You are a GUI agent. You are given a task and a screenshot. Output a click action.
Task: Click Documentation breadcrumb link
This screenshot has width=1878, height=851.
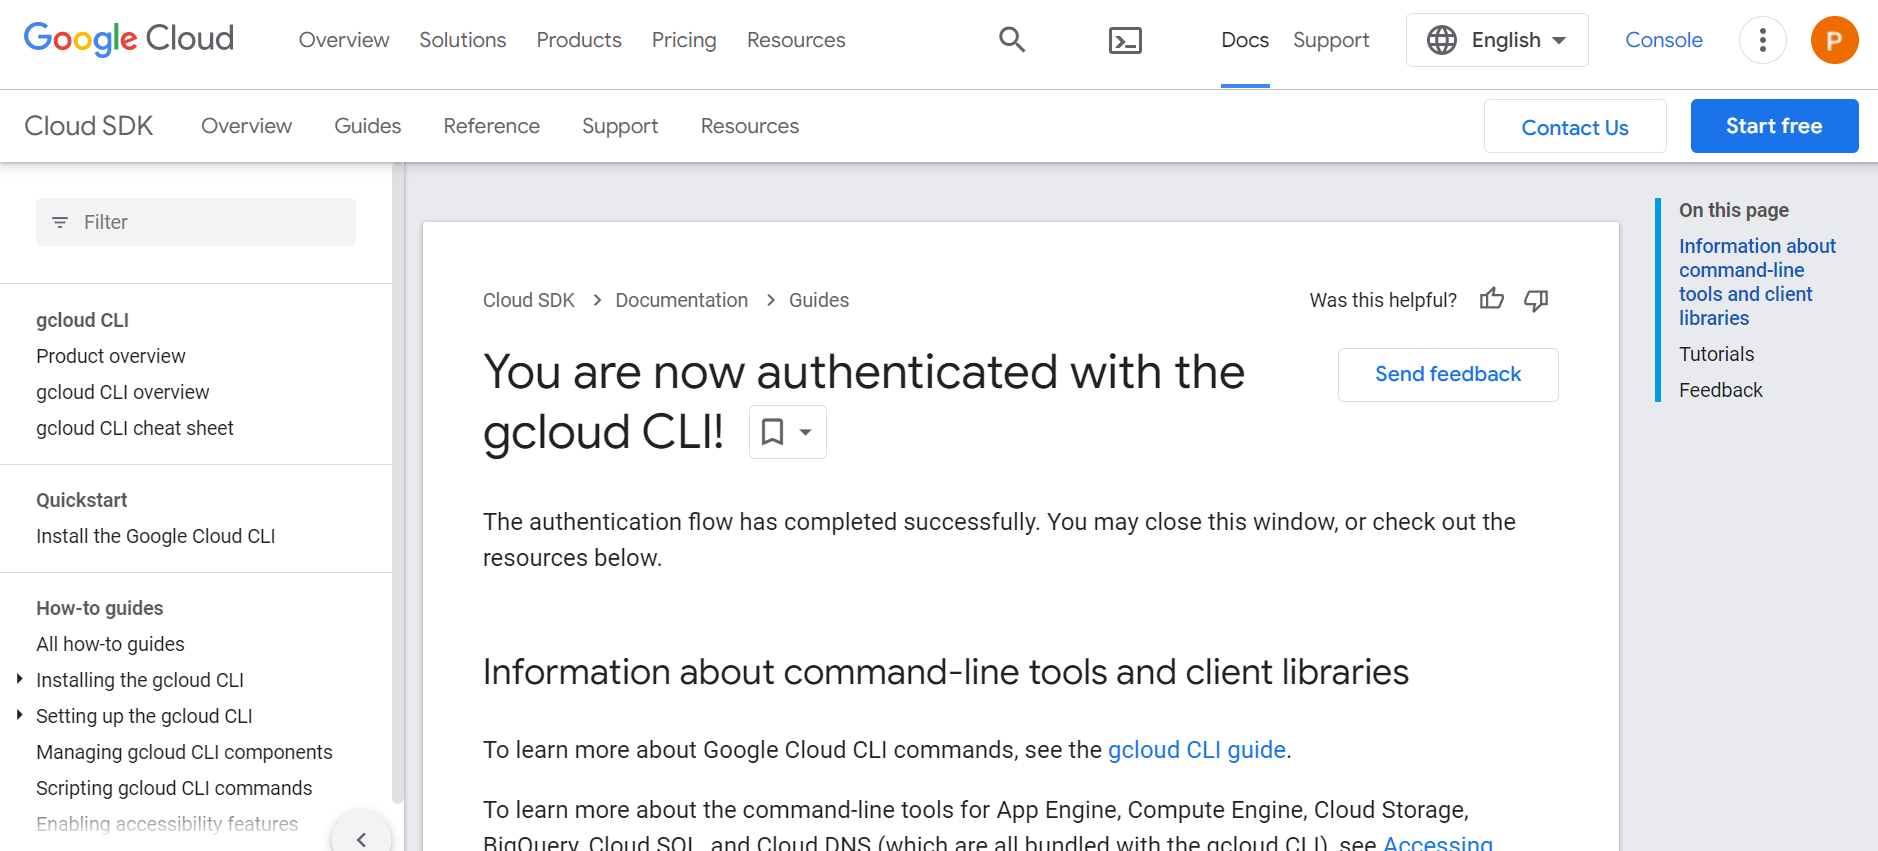click(682, 300)
